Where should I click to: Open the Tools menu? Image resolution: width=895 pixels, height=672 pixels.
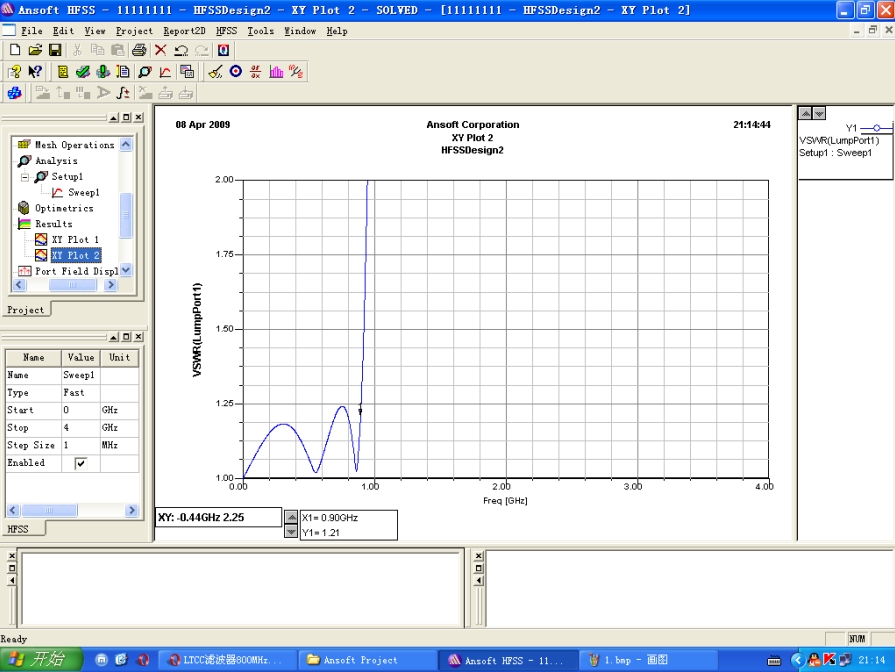pyautogui.click(x=260, y=31)
